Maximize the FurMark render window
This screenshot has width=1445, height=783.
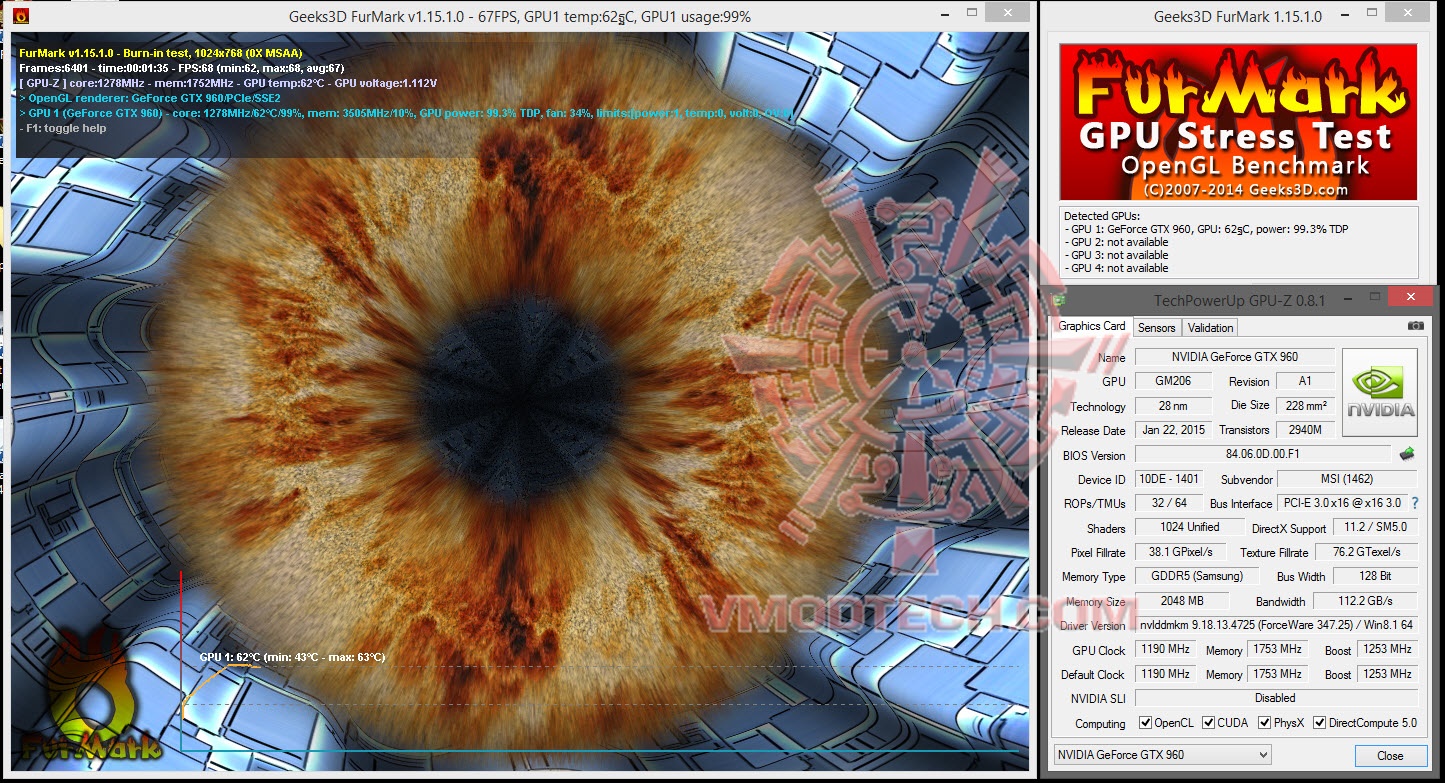pos(973,15)
